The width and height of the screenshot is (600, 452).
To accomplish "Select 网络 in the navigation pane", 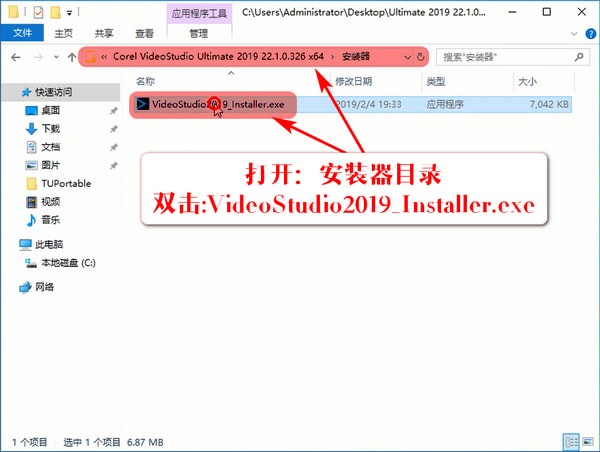I will 44,287.
